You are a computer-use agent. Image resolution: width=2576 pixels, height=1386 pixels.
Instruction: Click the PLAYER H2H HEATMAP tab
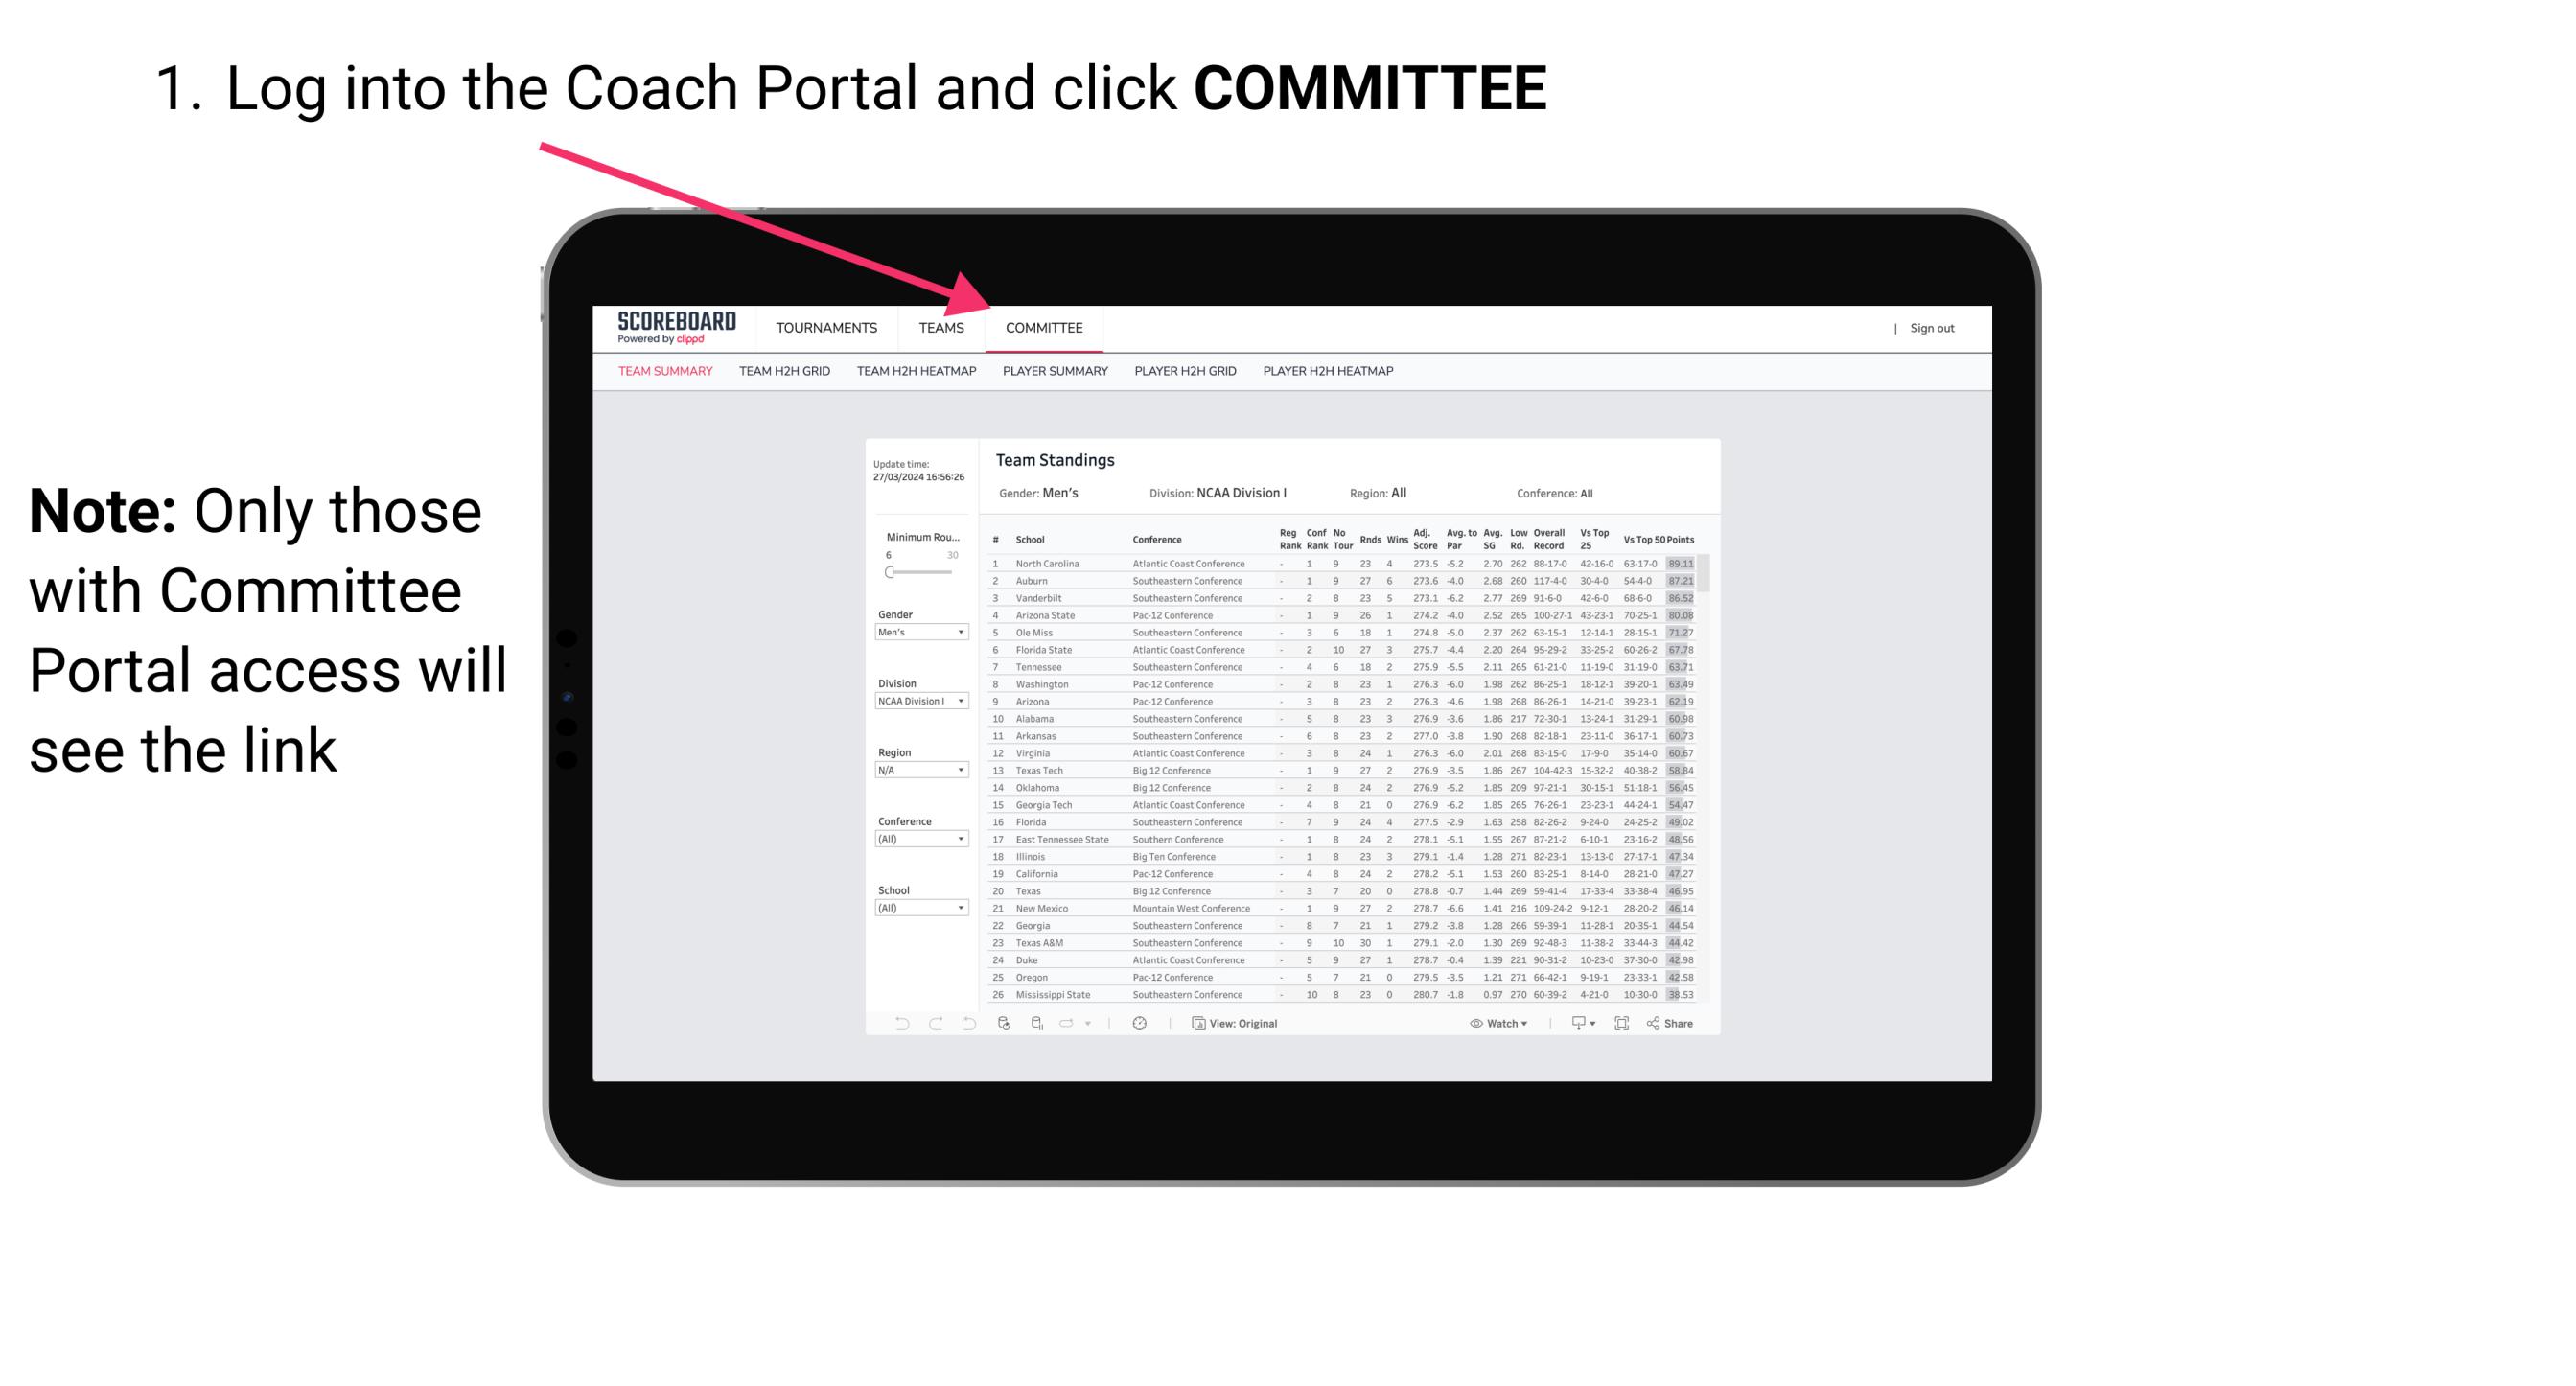click(1332, 370)
